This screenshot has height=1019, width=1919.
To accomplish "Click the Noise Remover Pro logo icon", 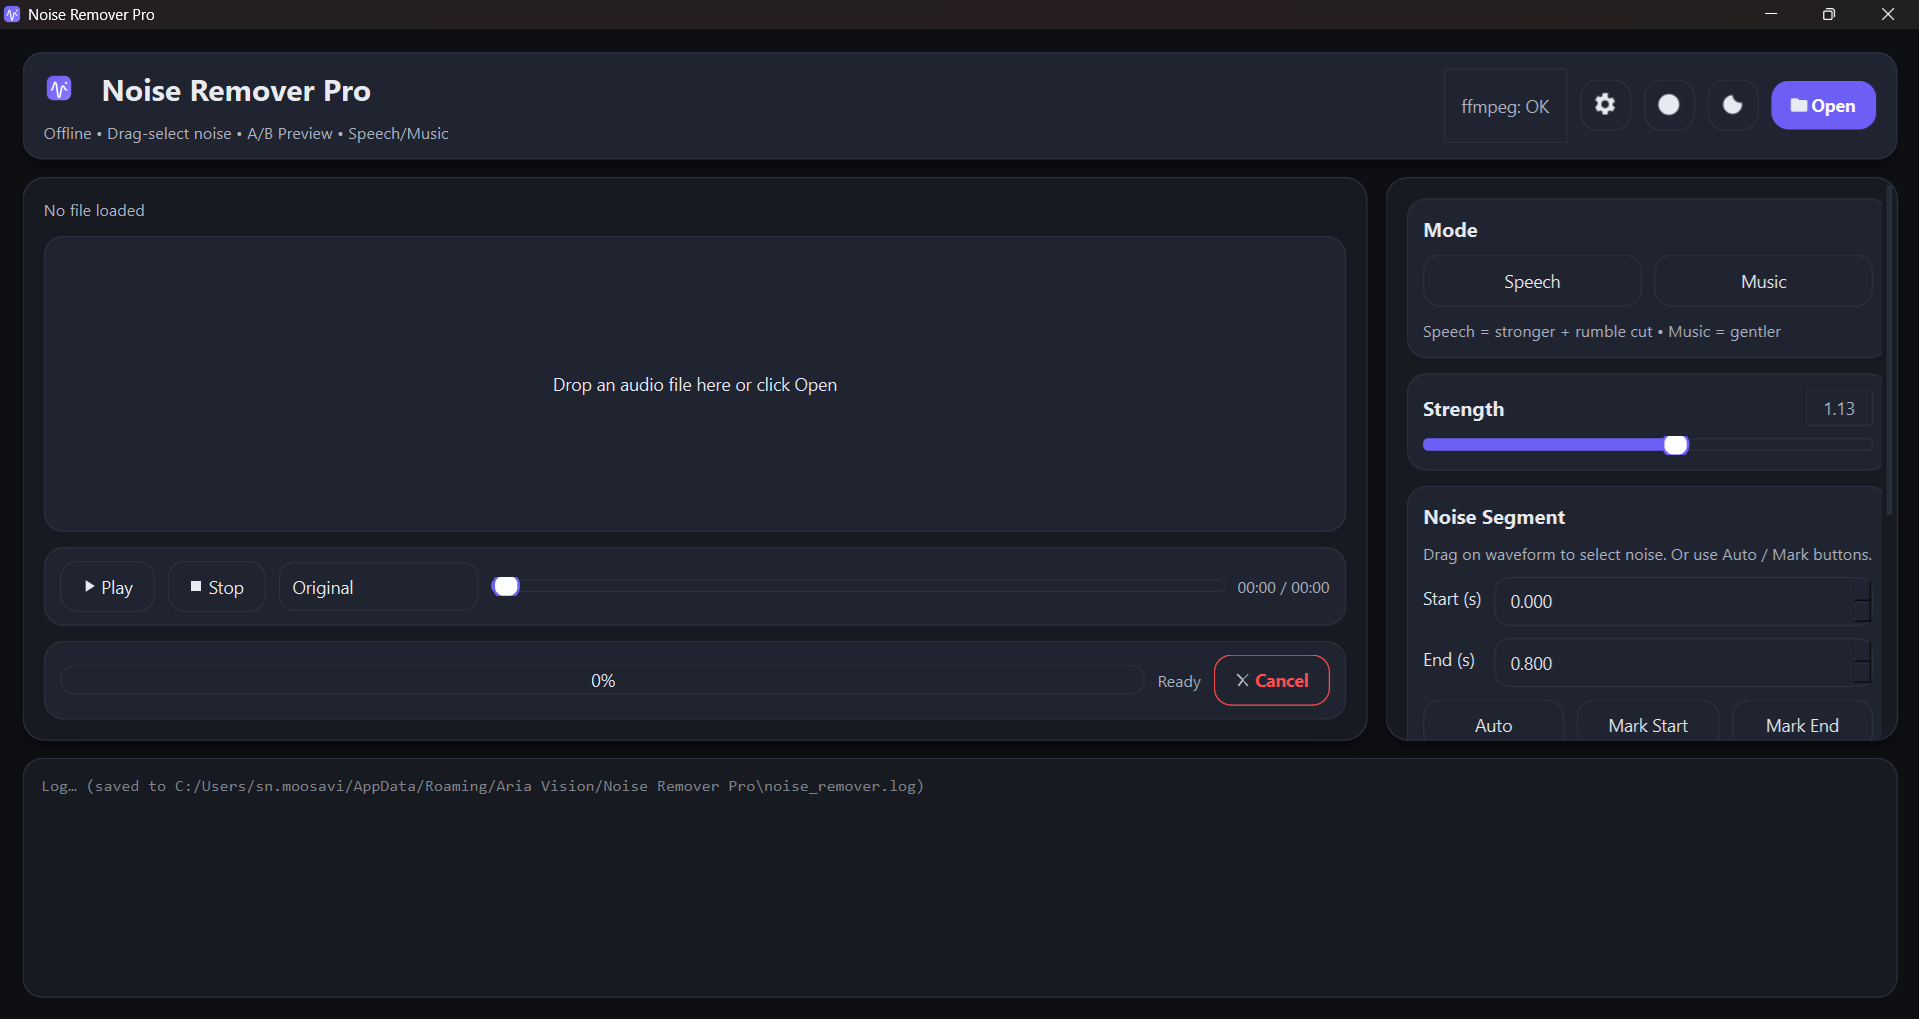I will [x=58, y=88].
